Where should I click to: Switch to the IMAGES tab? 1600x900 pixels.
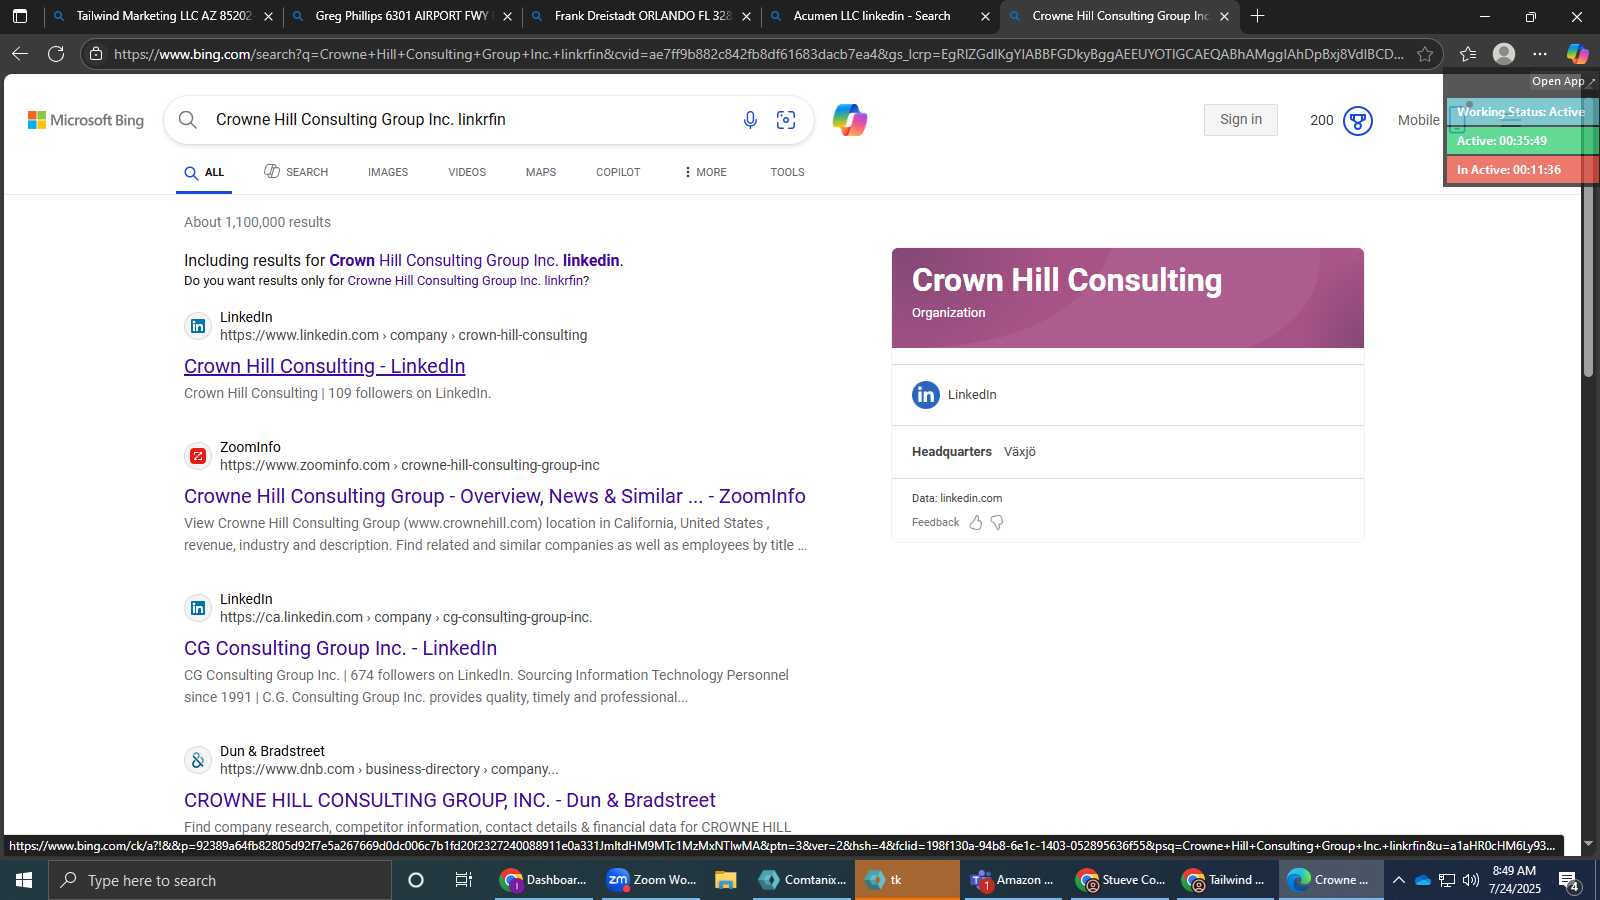[x=388, y=172]
